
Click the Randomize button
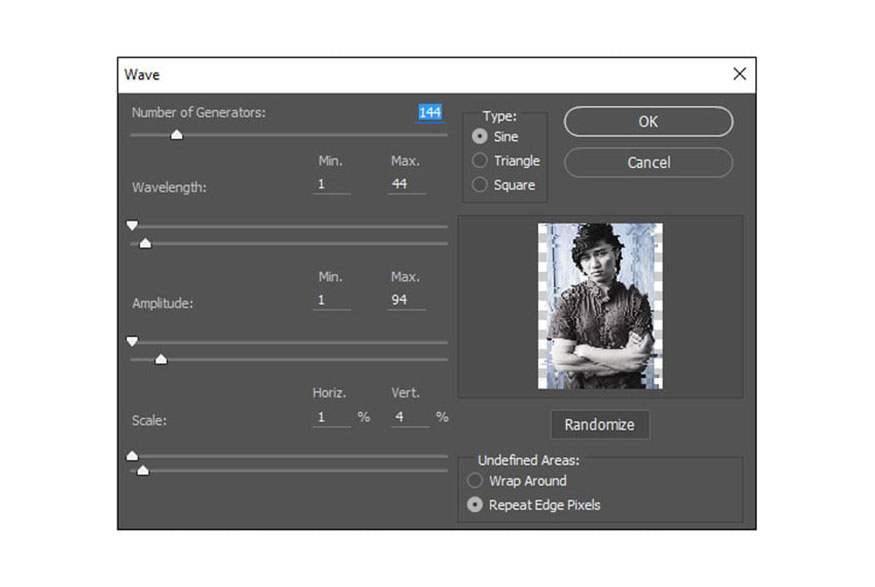point(600,425)
